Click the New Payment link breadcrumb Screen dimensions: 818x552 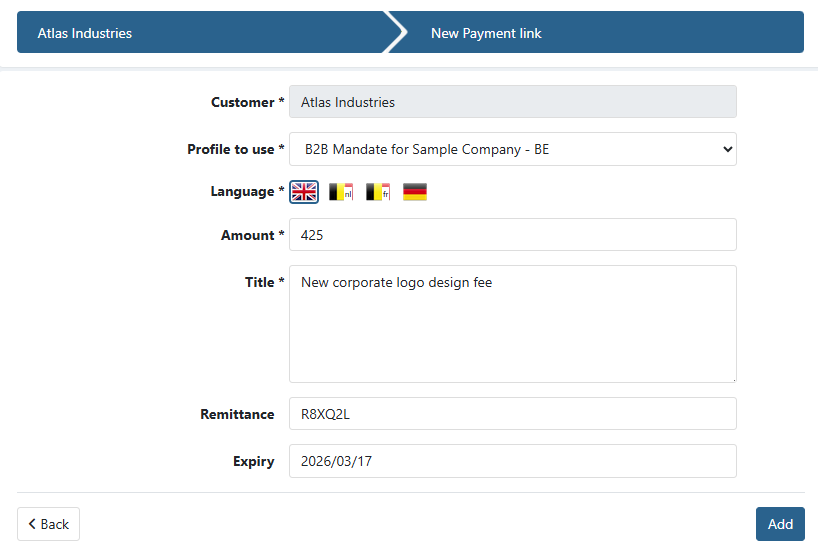coord(486,33)
